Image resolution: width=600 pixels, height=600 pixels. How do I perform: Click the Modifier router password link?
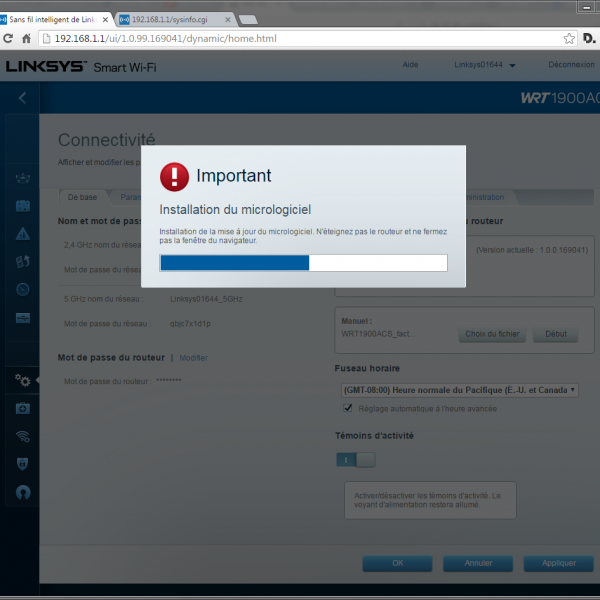[193, 357]
